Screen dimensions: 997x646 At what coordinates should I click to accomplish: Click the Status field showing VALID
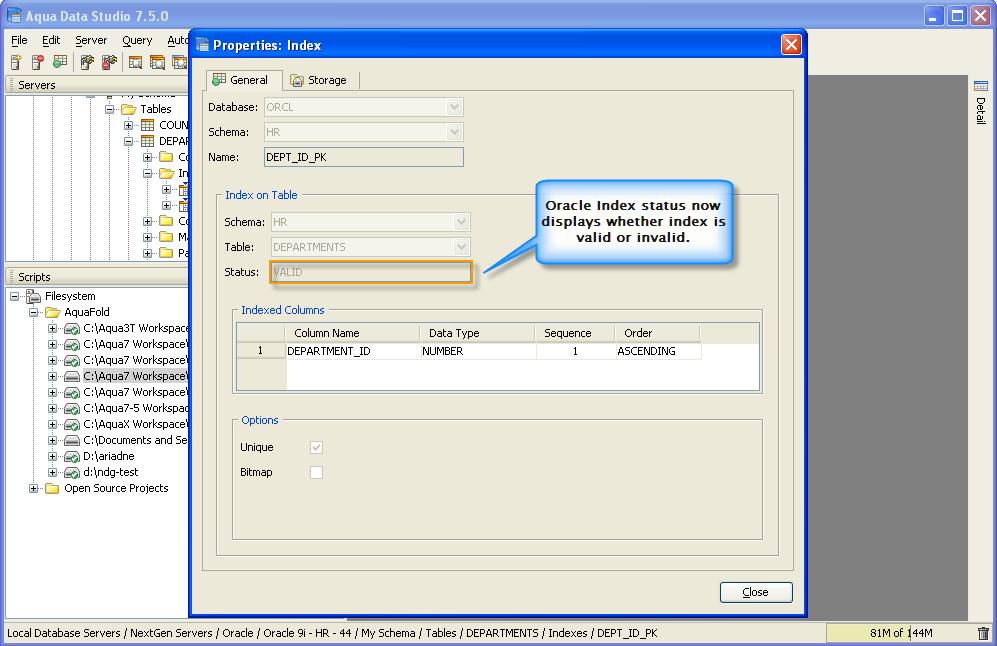pyautogui.click(x=371, y=272)
